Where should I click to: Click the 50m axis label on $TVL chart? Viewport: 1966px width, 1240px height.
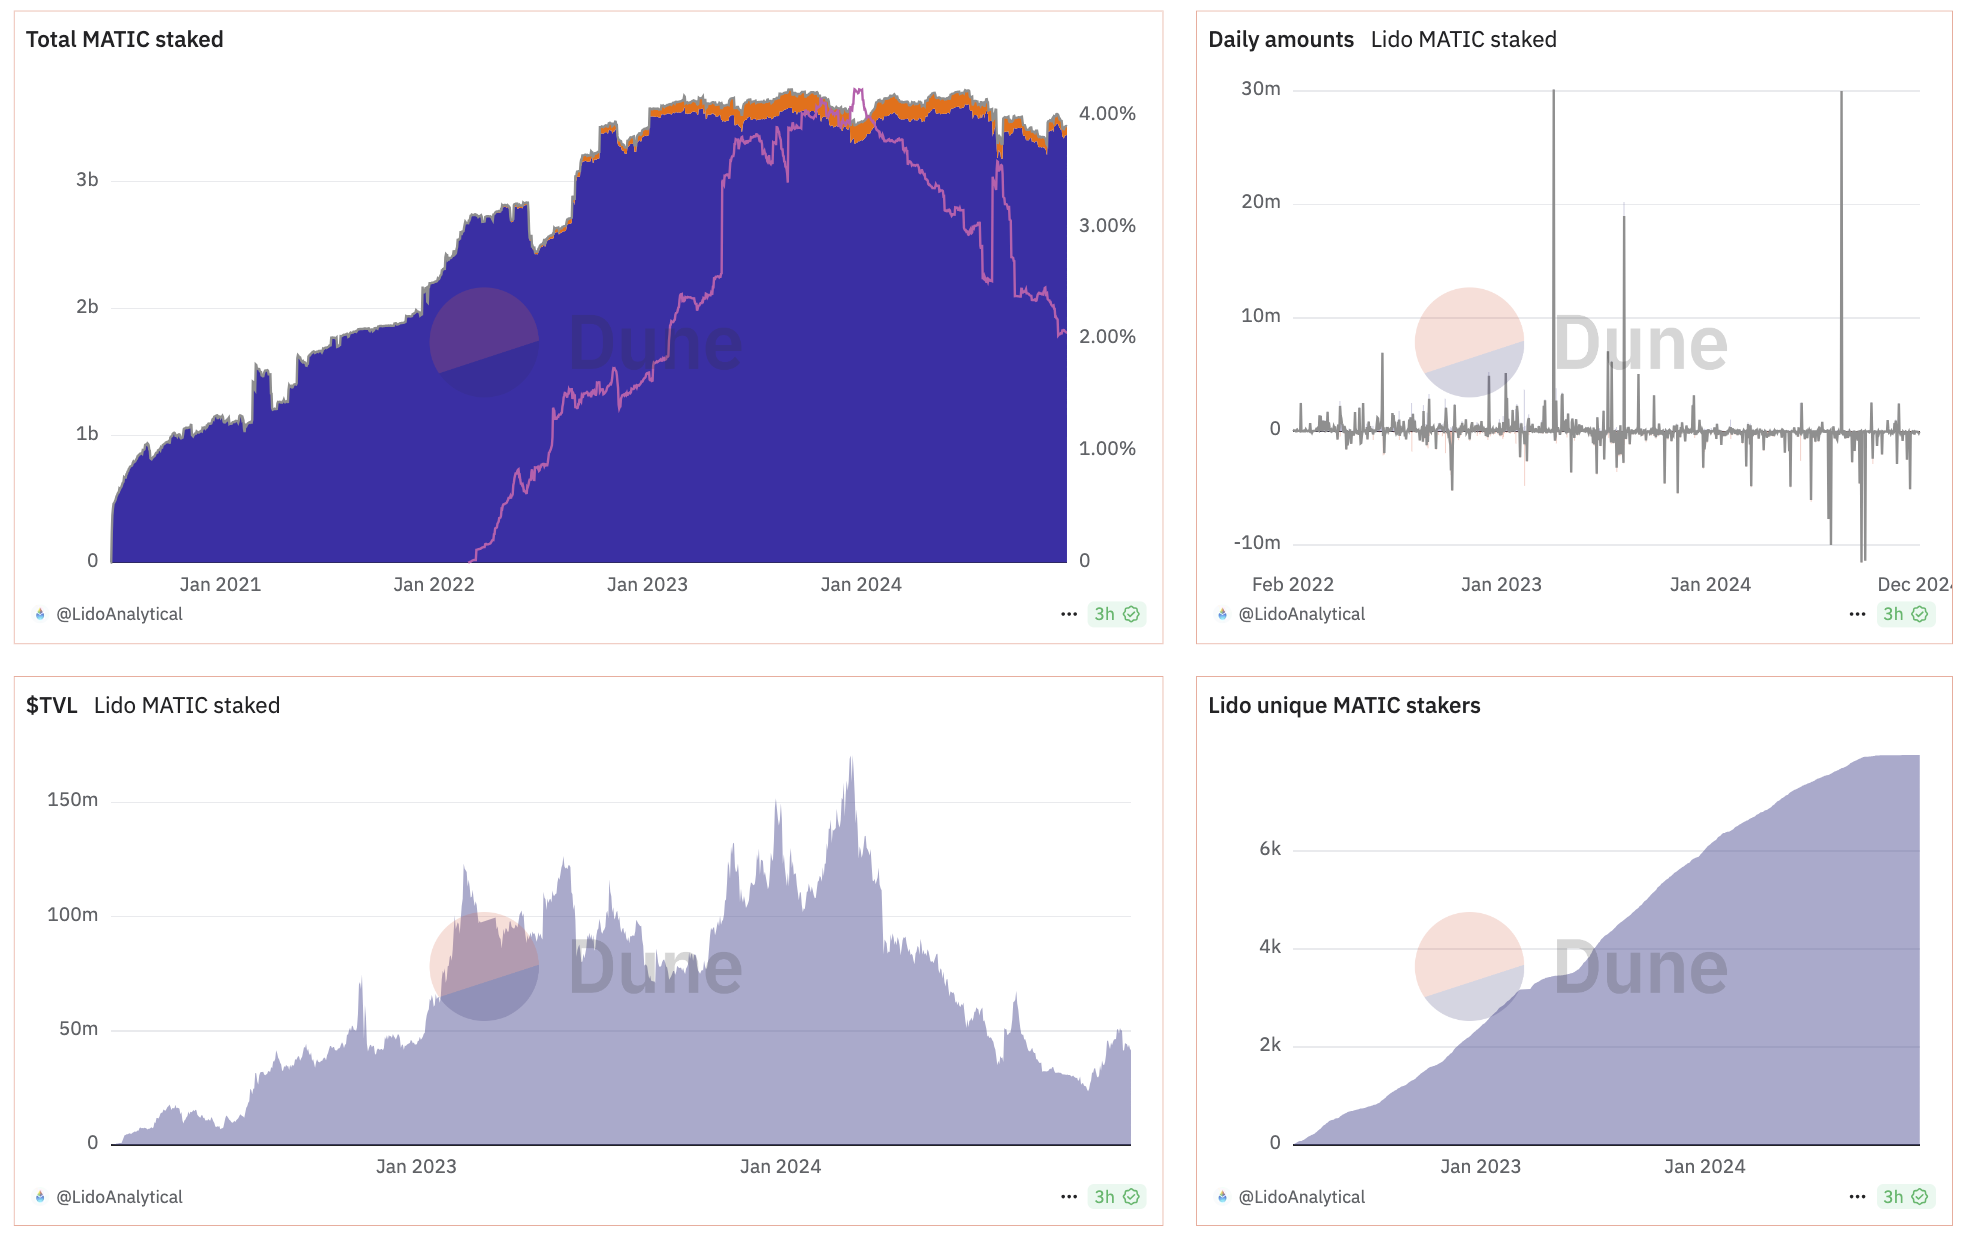(x=78, y=1028)
